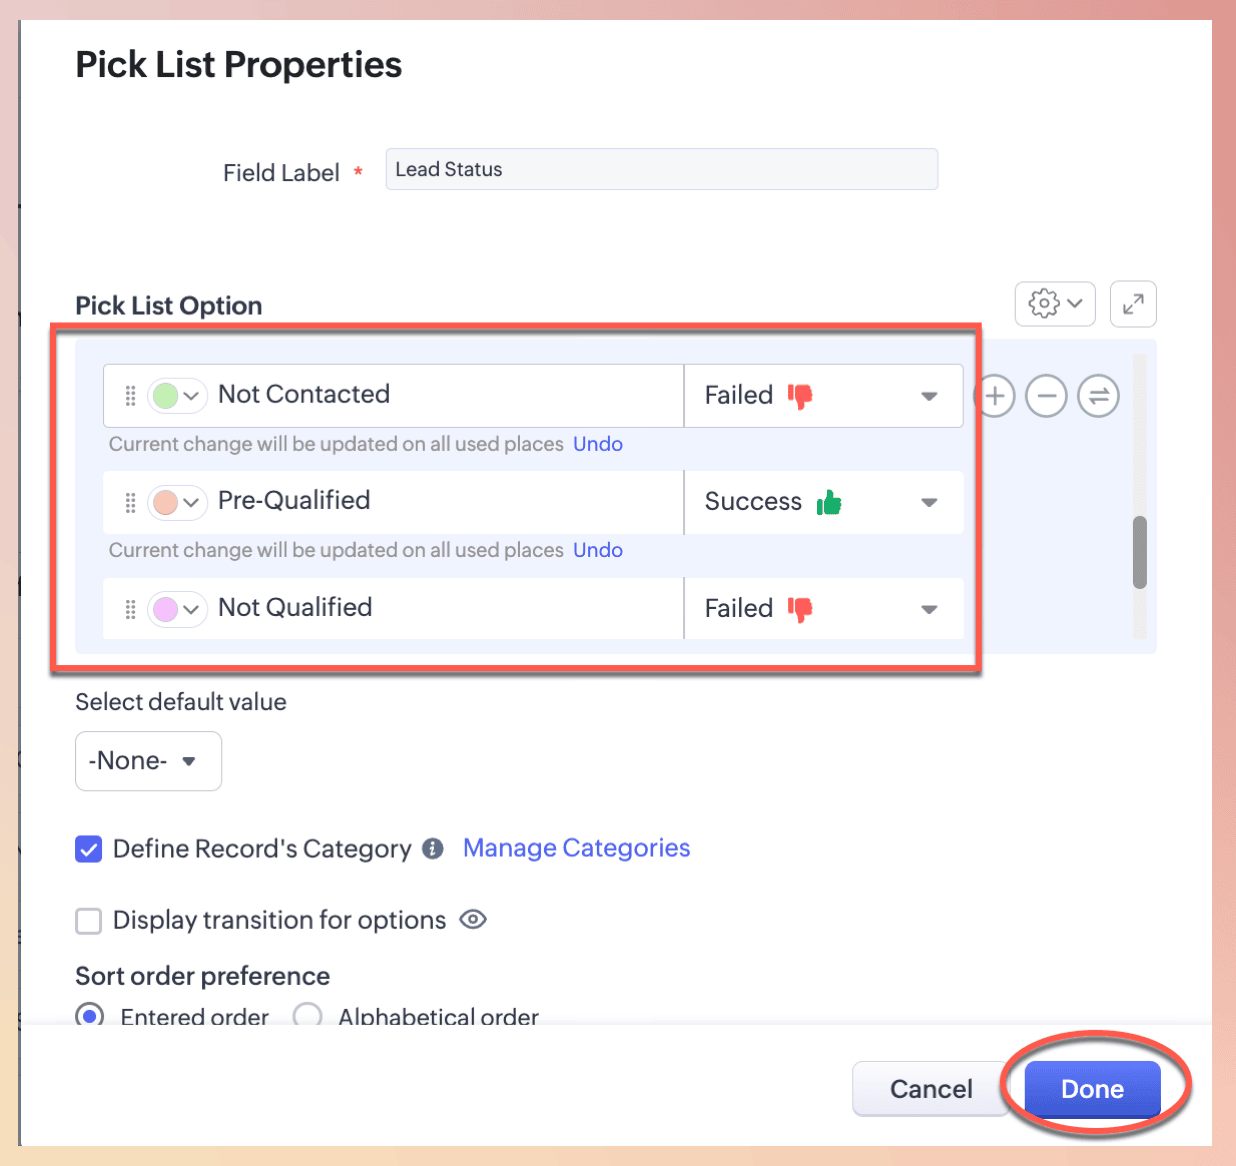1236x1166 pixels.
Task: Click the remove option minus icon
Action: coord(1046,396)
